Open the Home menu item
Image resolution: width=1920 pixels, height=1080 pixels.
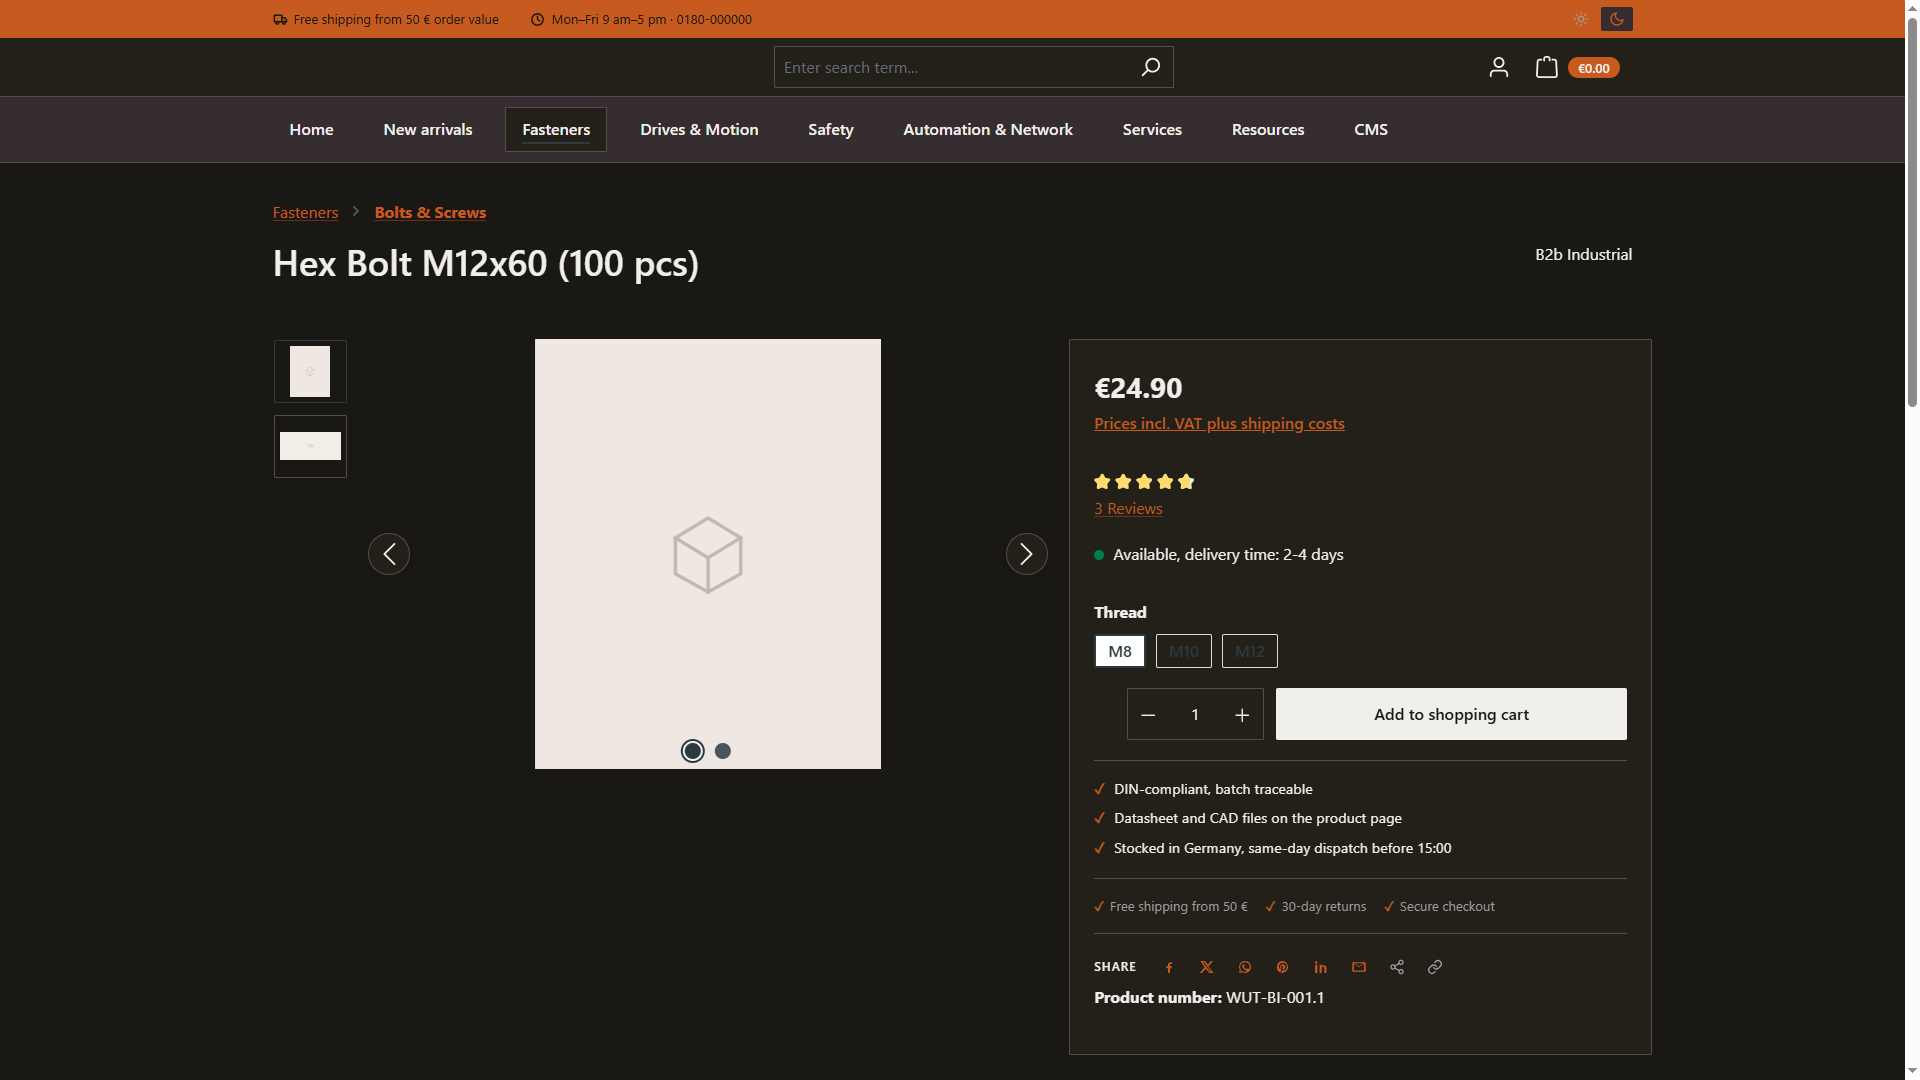pos(311,129)
